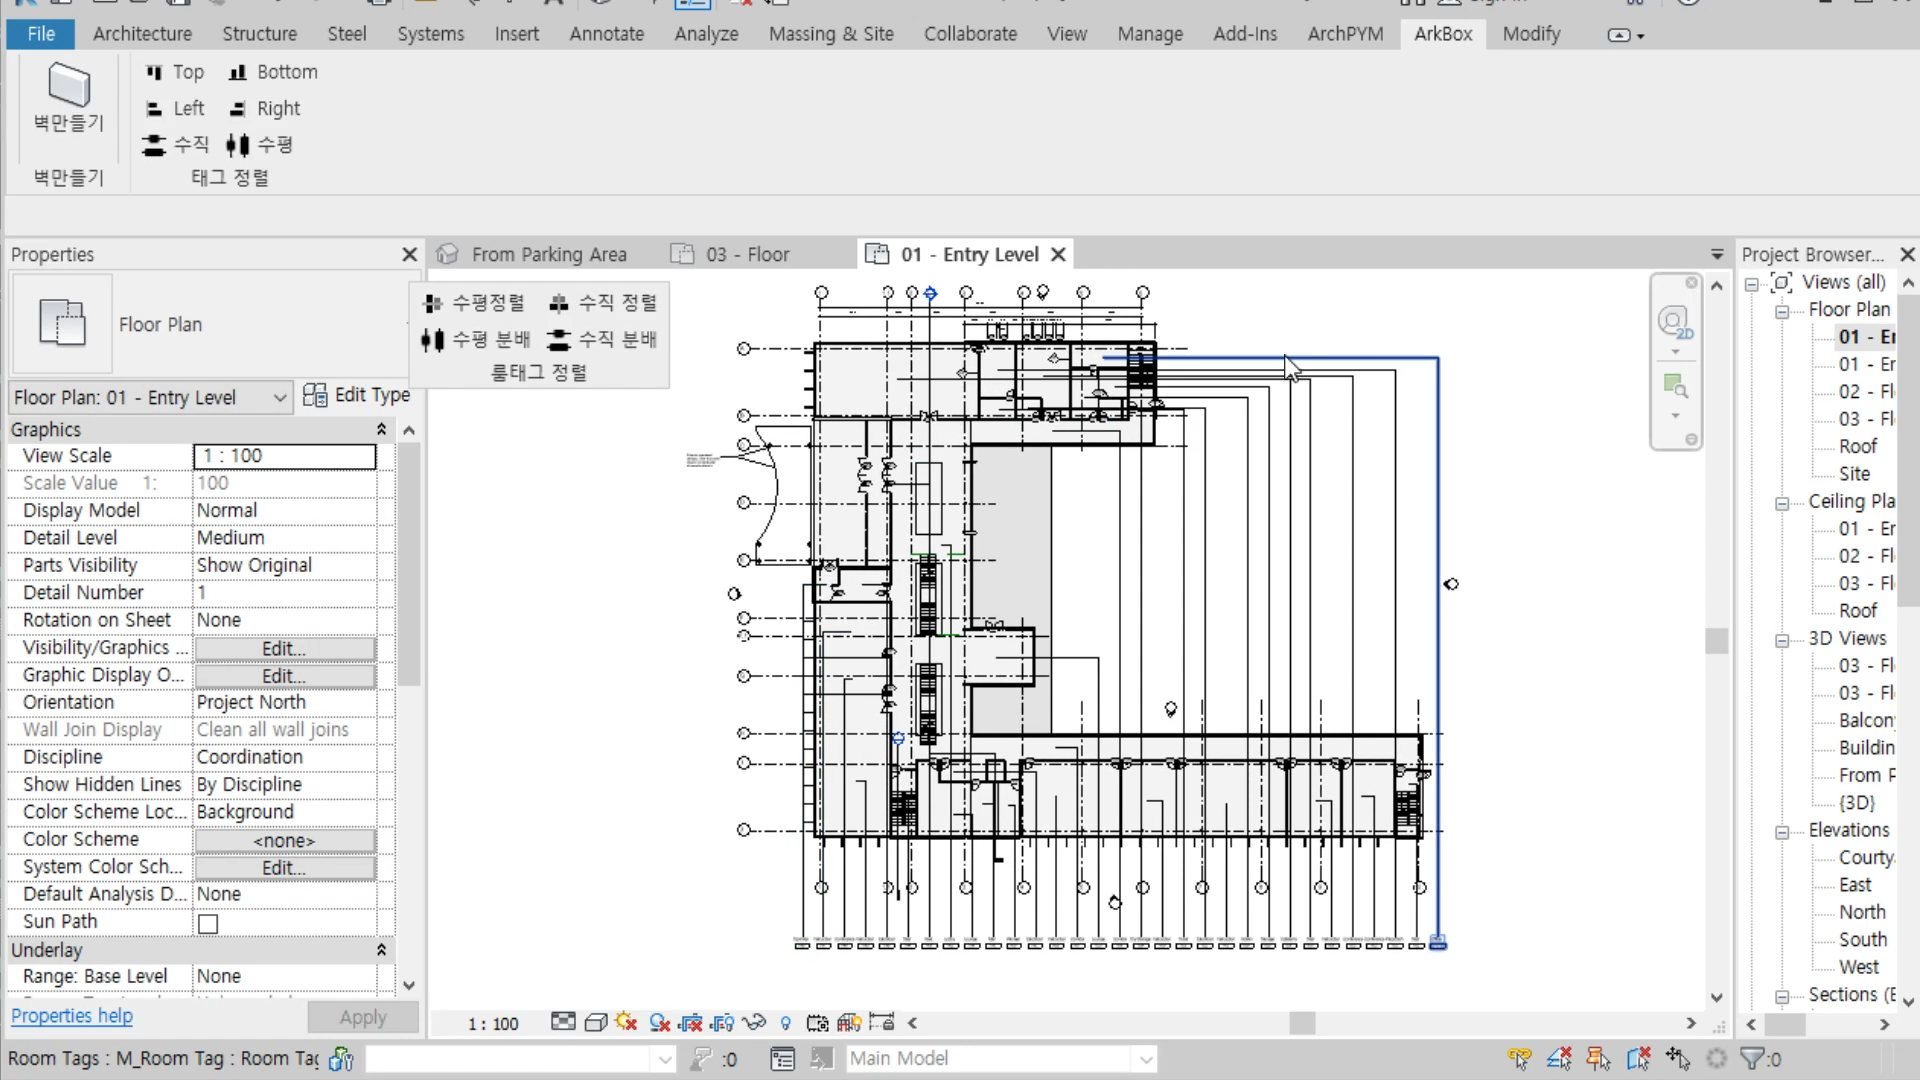1920x1080 pixels.
Task: Click the Shadows off icon
Action: [659, 1022]
